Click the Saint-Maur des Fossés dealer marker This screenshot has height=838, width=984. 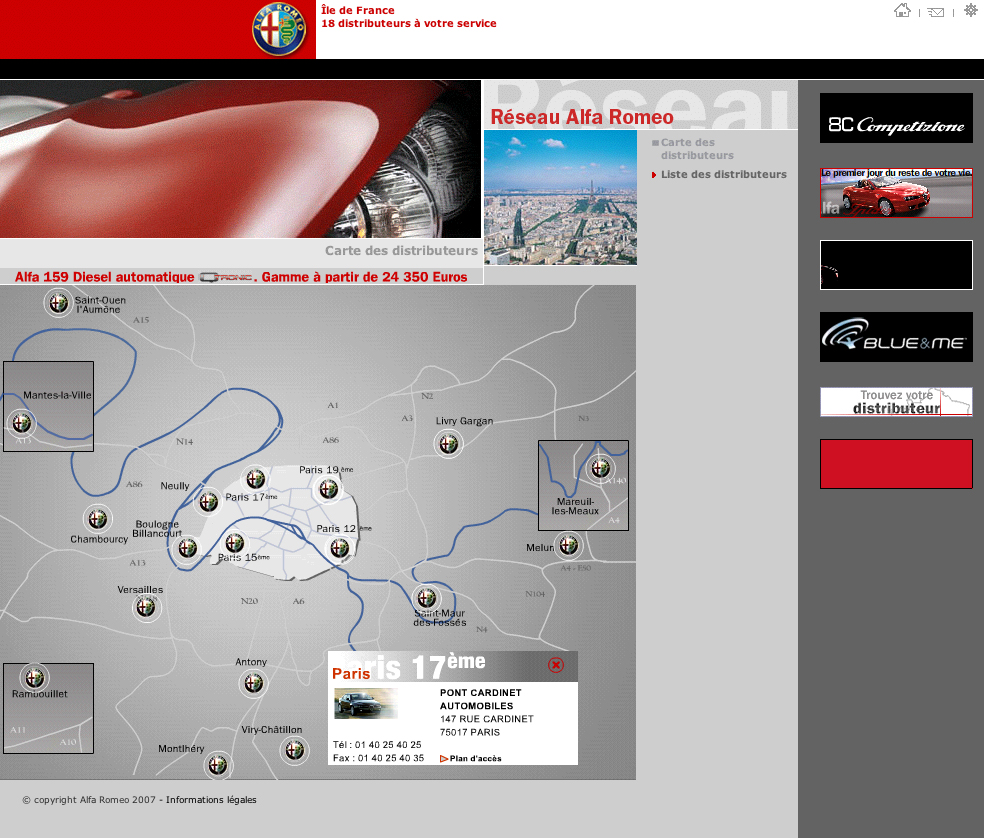(427, 598)
